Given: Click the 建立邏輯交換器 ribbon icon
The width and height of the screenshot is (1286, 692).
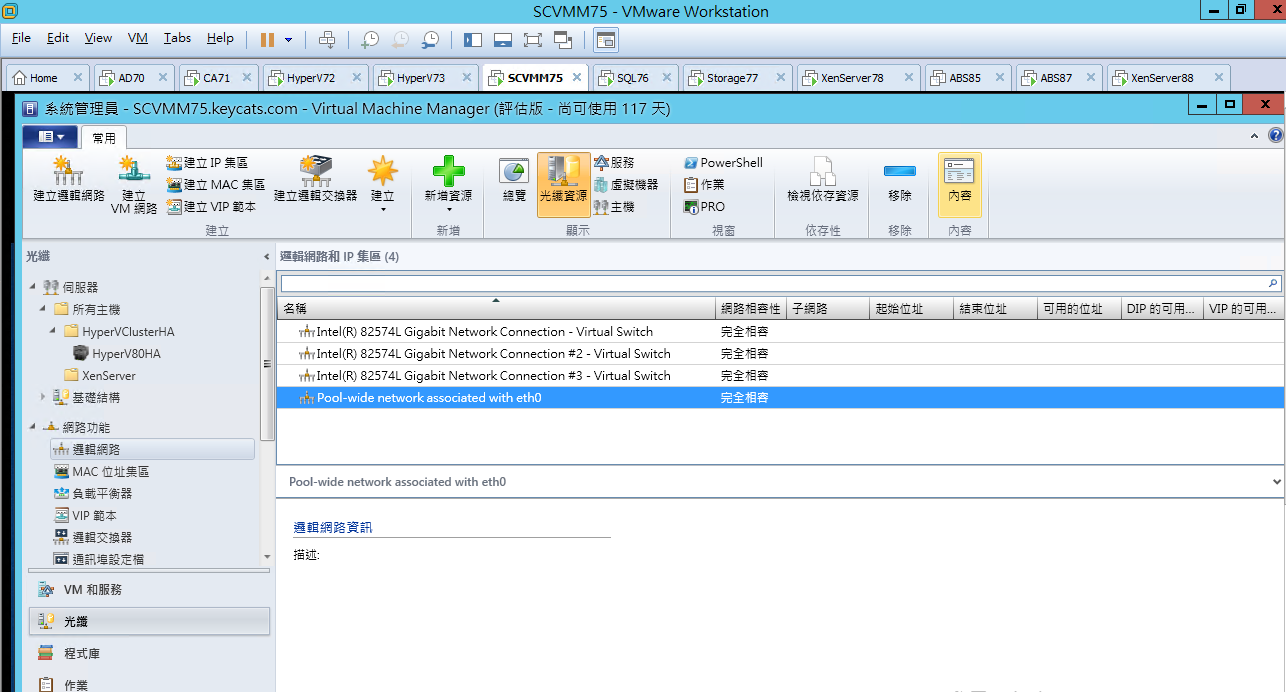Looking at the screenshot, I should click(316, 180).
